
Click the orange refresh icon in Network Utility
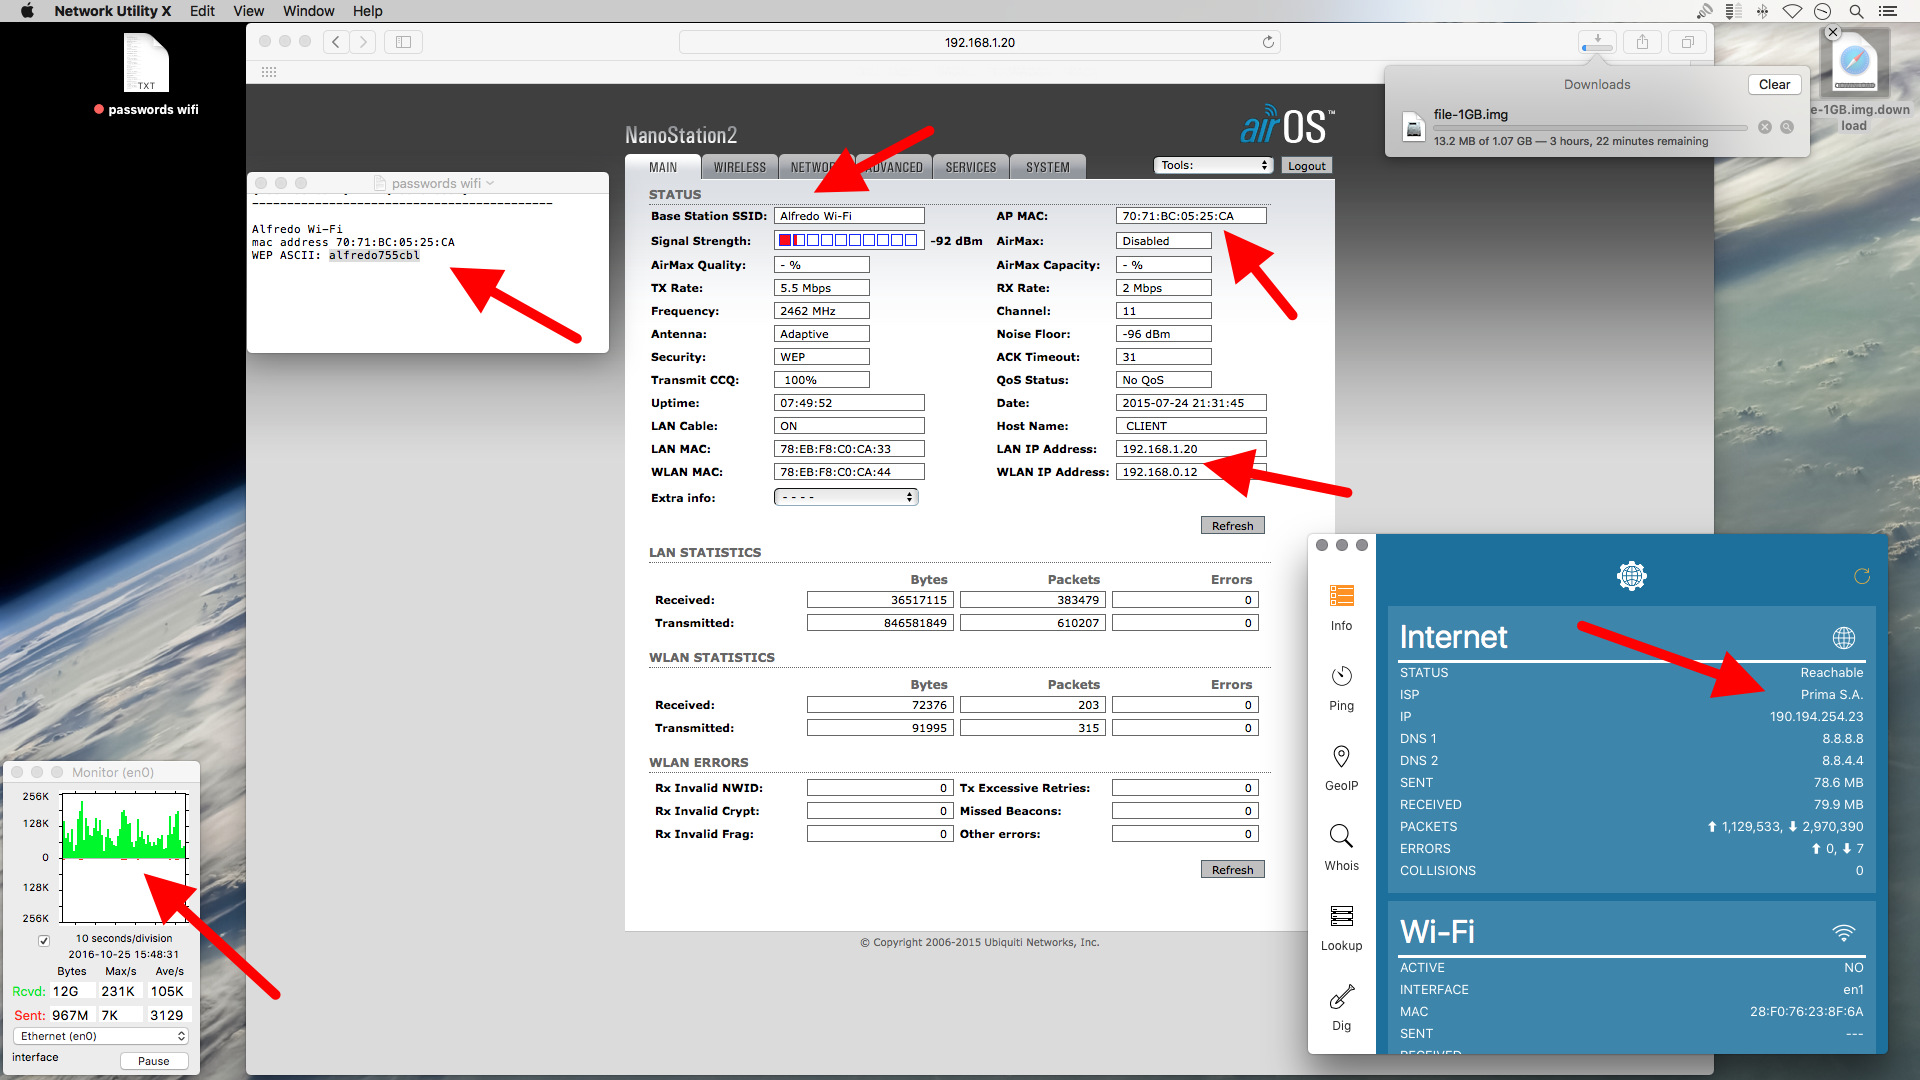(1861, 576)
